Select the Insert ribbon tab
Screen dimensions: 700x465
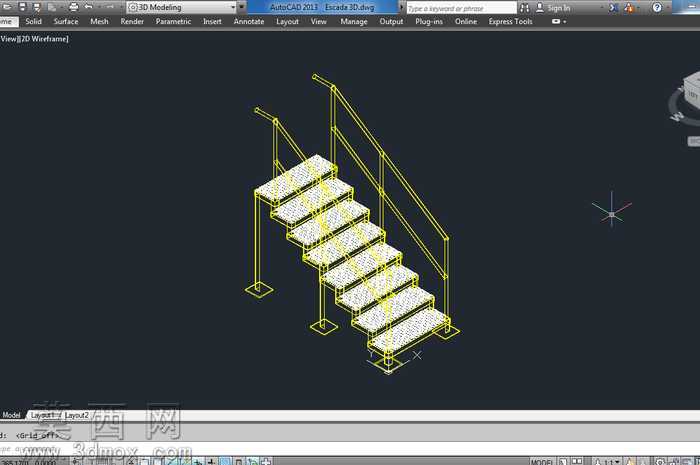[212, 21]
